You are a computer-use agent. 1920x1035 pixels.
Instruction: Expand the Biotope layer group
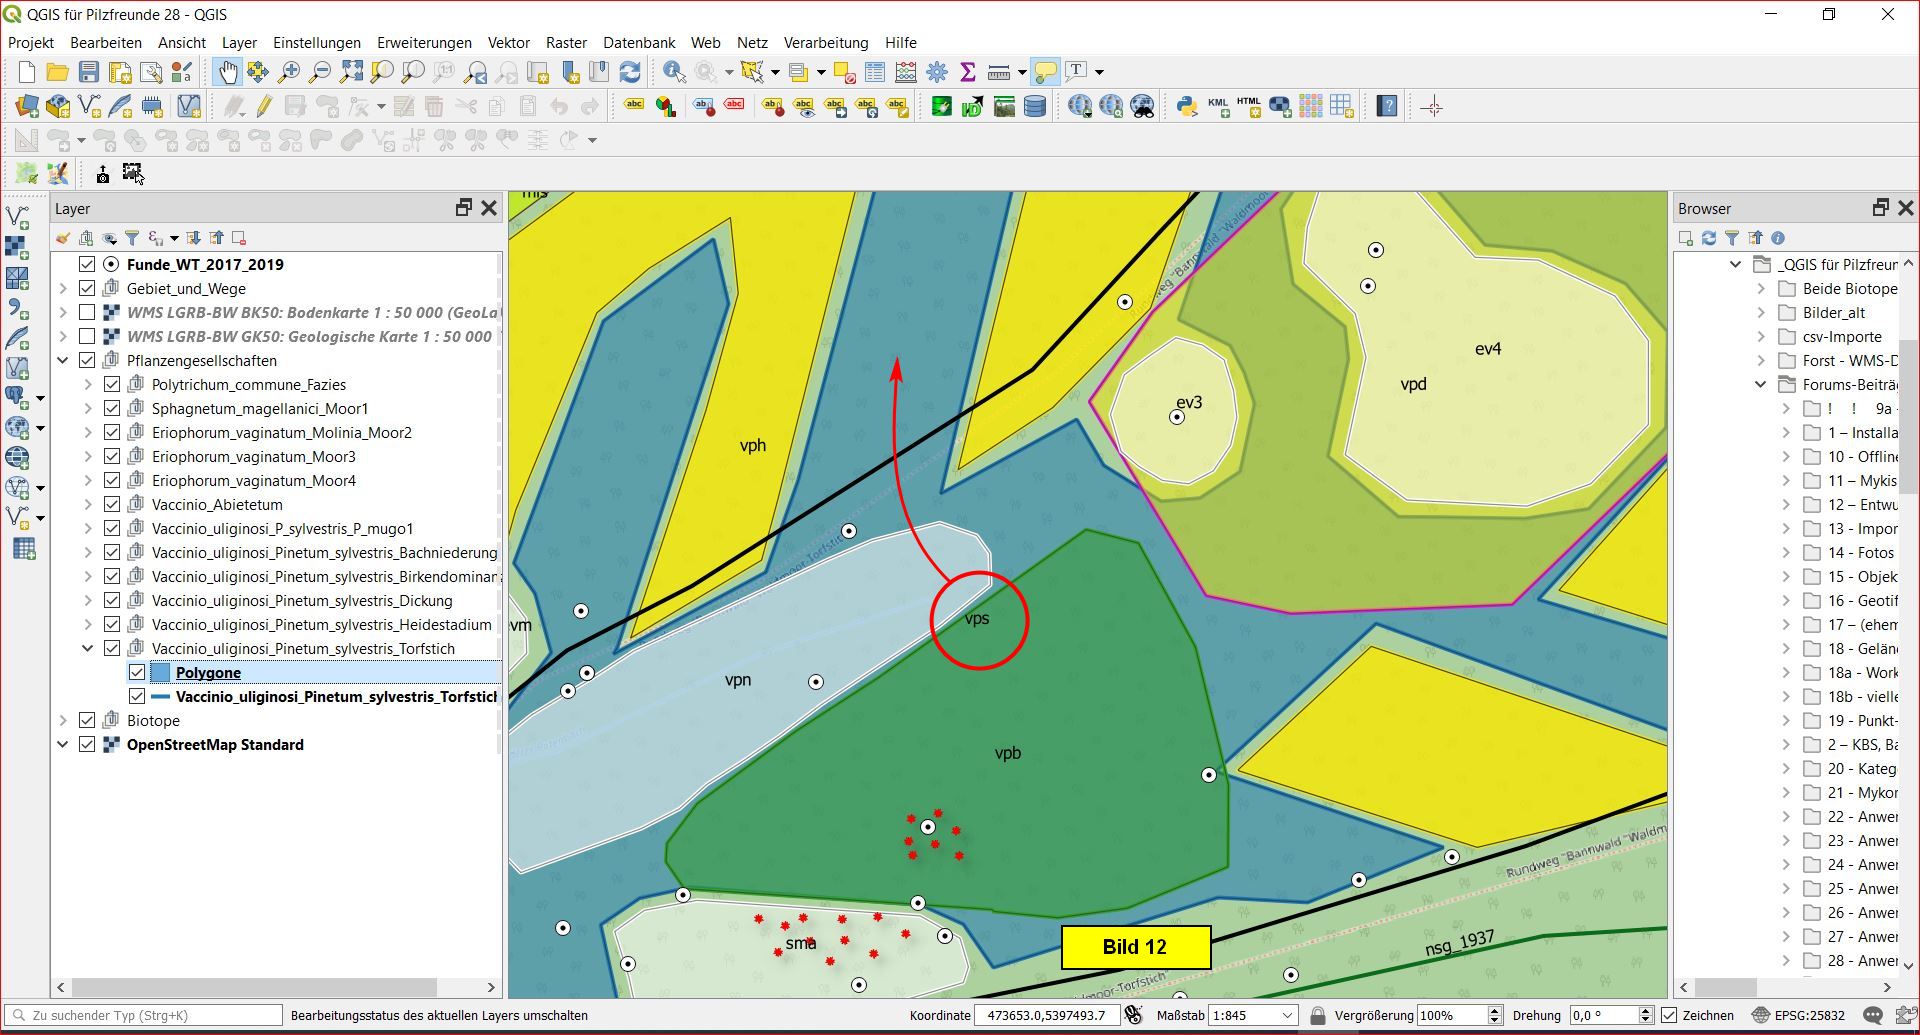(63, 721)
